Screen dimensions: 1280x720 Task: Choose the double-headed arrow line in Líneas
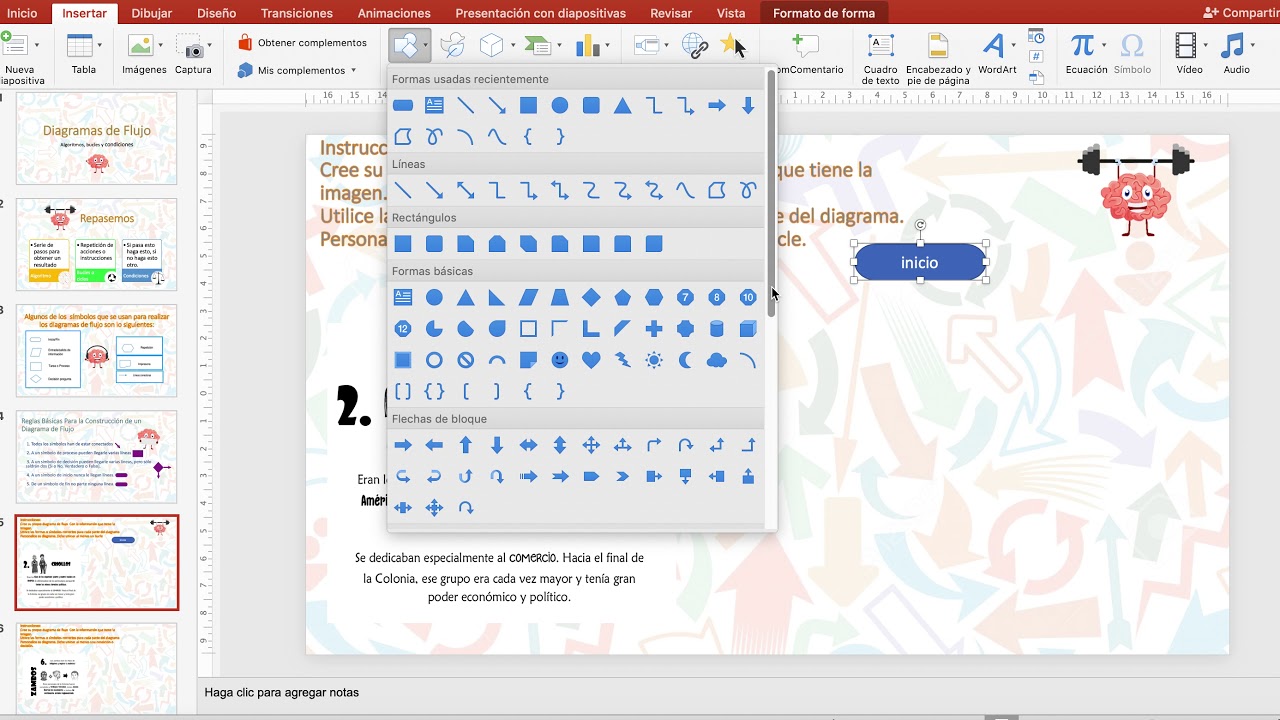pyautogui.click(x=465, y=190)
